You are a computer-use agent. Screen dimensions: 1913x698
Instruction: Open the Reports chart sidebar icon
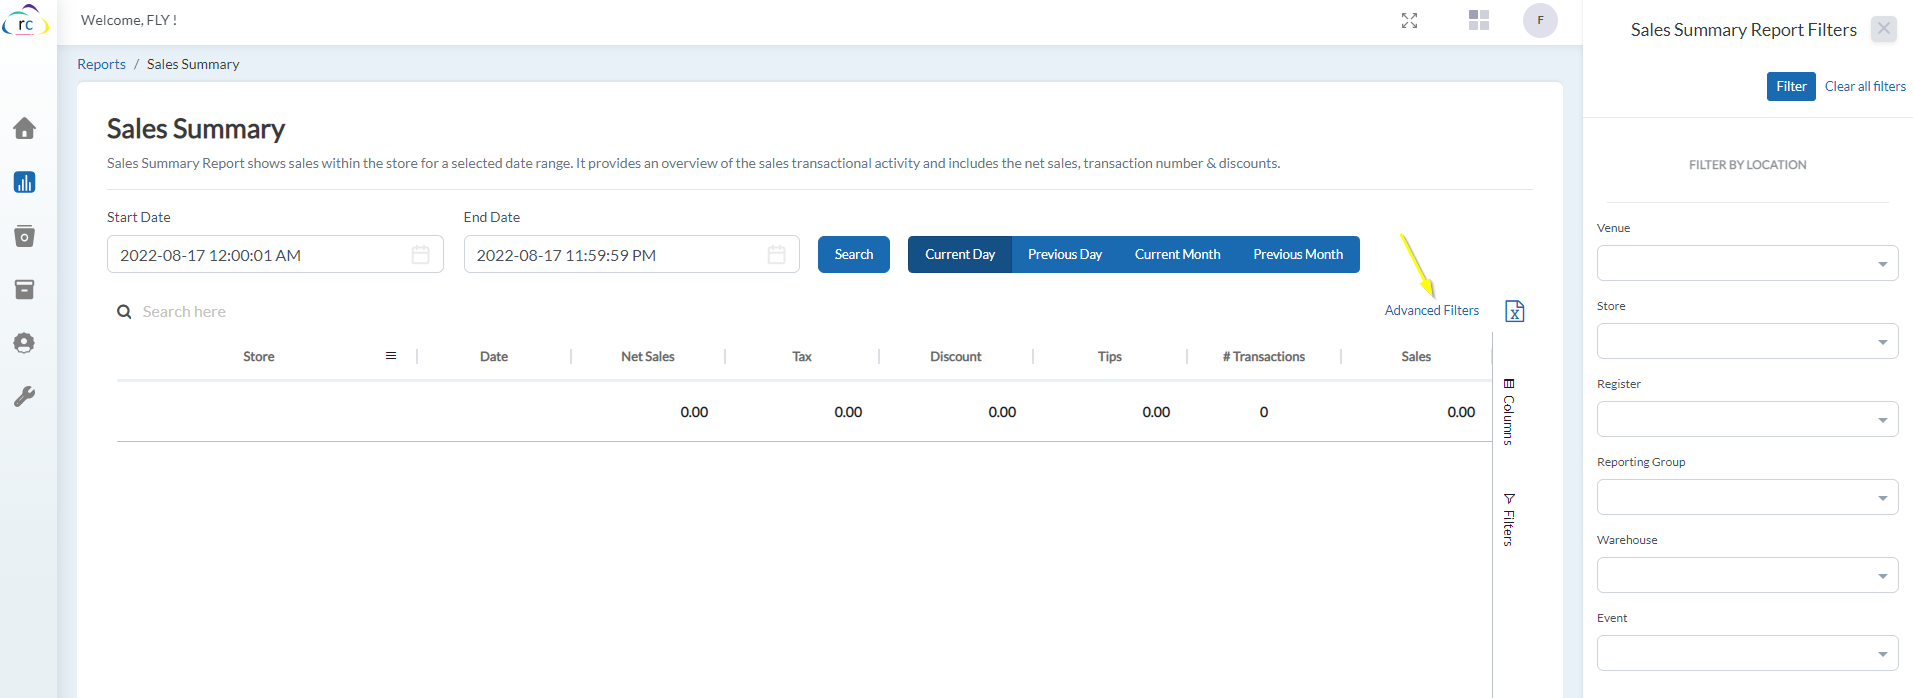point(25,182)
